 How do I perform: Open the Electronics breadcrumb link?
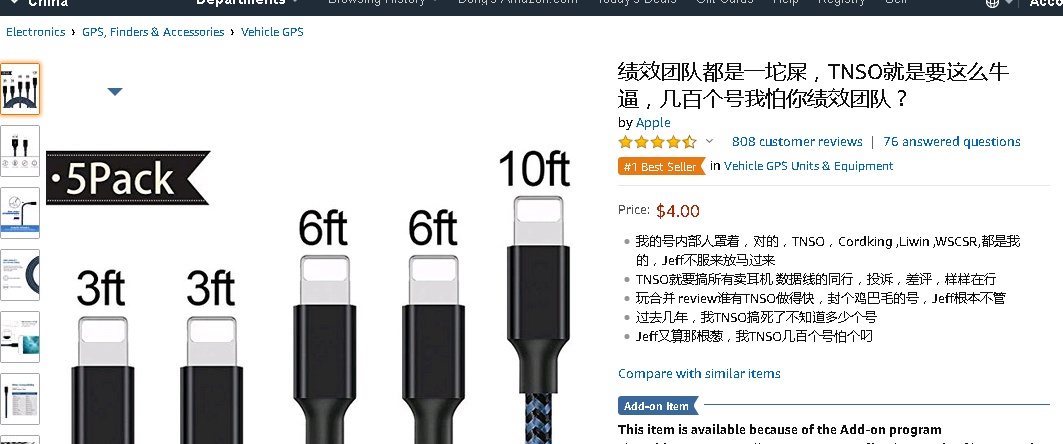coord(35,32)
